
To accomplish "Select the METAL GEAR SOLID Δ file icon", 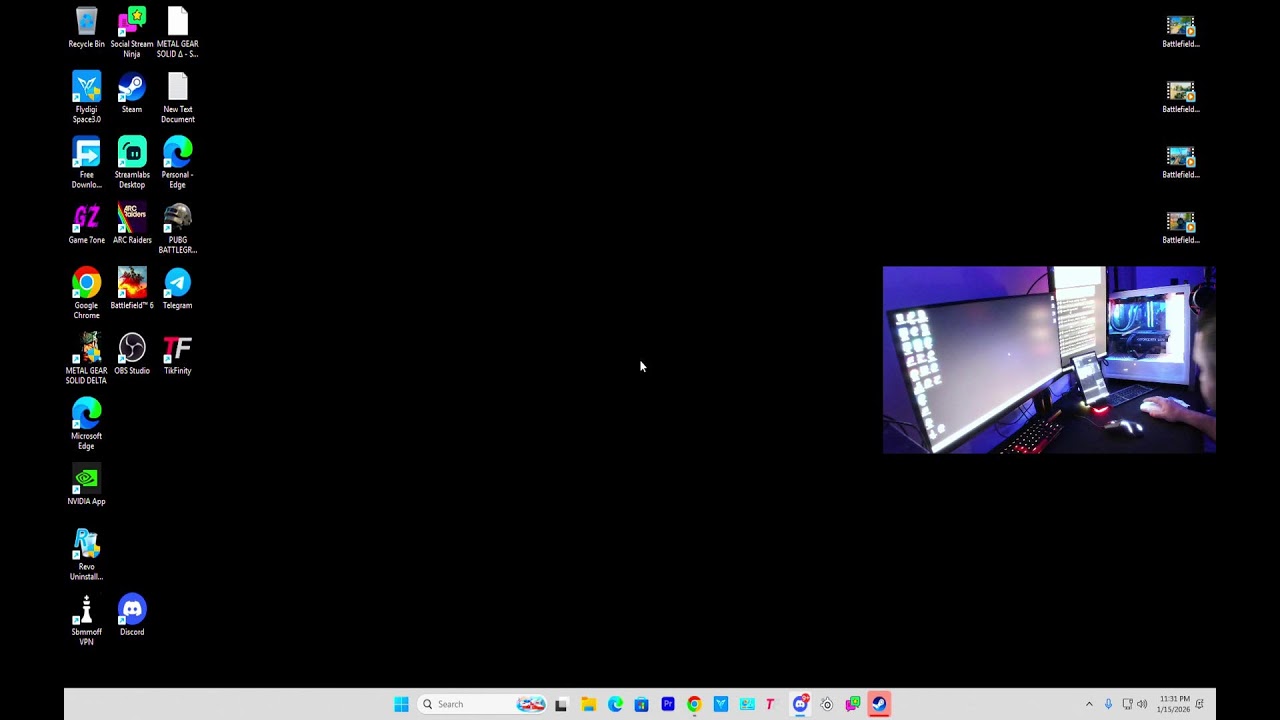I will [177, 32].
